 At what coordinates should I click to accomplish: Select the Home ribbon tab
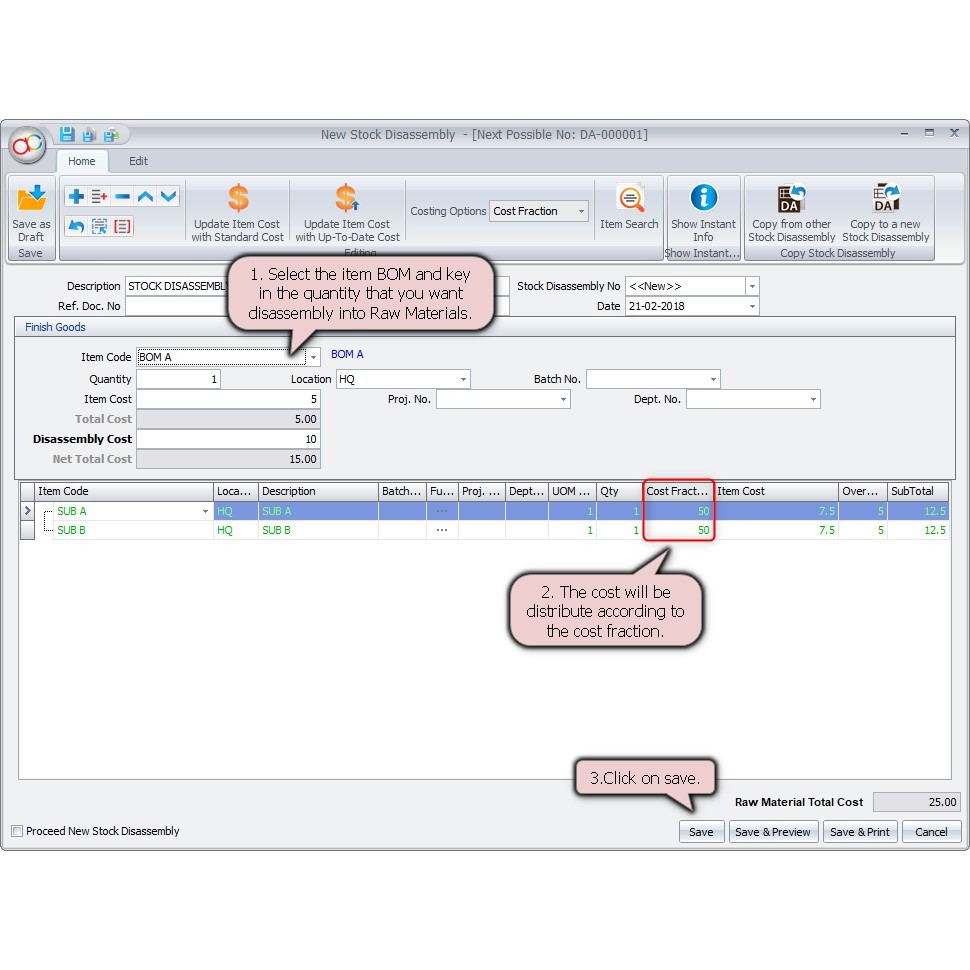point(82,161)
